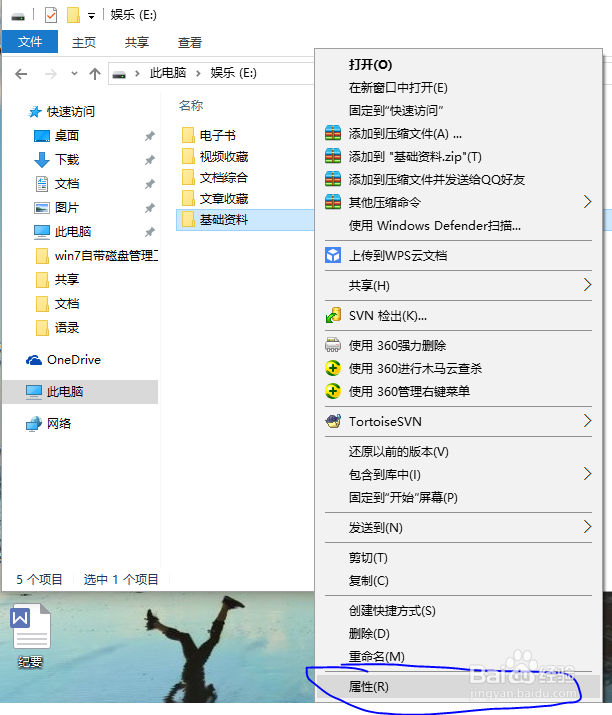Expand the TortoiseSVN submenu arrow
This screenshot has height=715, width=612.
pos(587,421)
